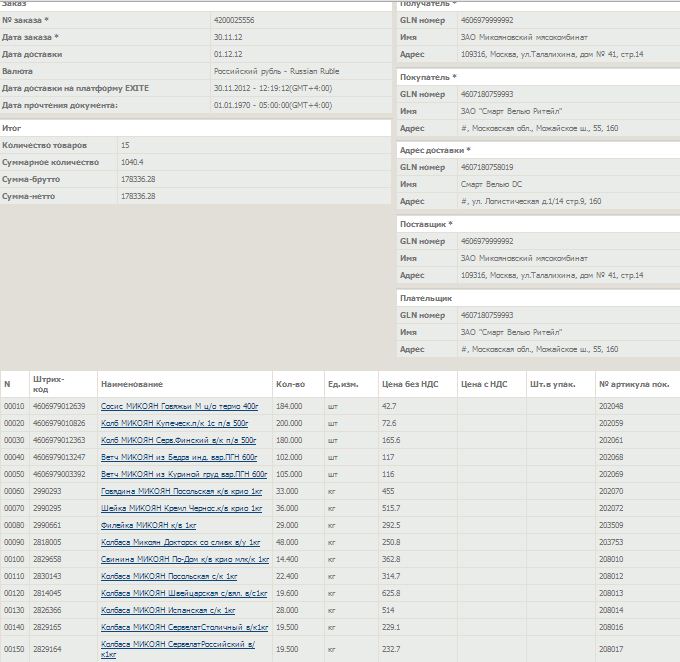Select Плательщик name ЗАО Смарт Вэлью Ритейл

click(x=511, y=332)
